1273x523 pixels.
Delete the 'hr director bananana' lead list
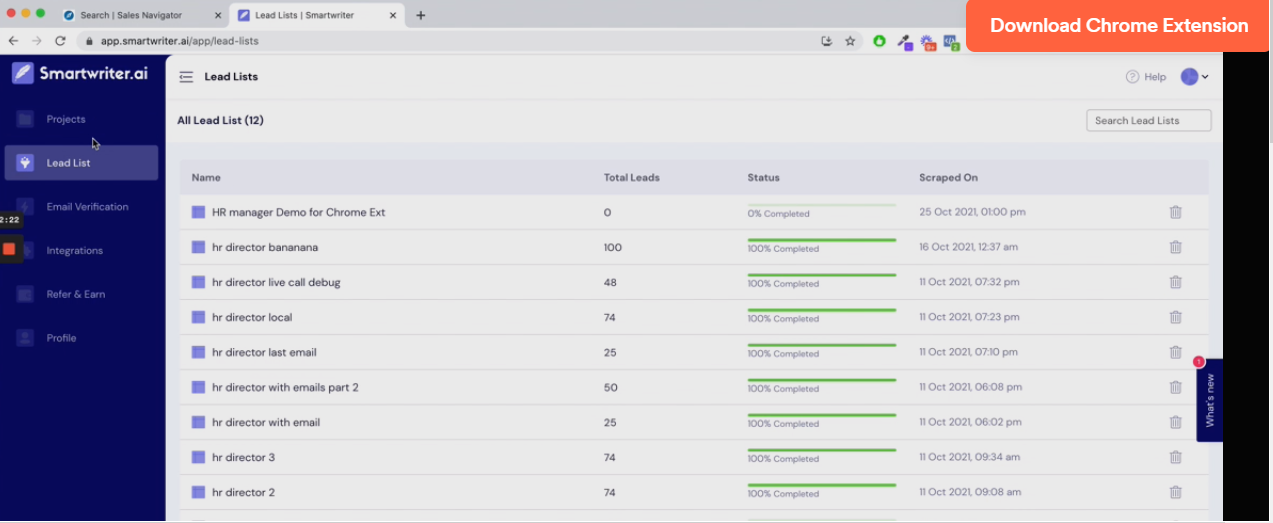click(1175, 247)
